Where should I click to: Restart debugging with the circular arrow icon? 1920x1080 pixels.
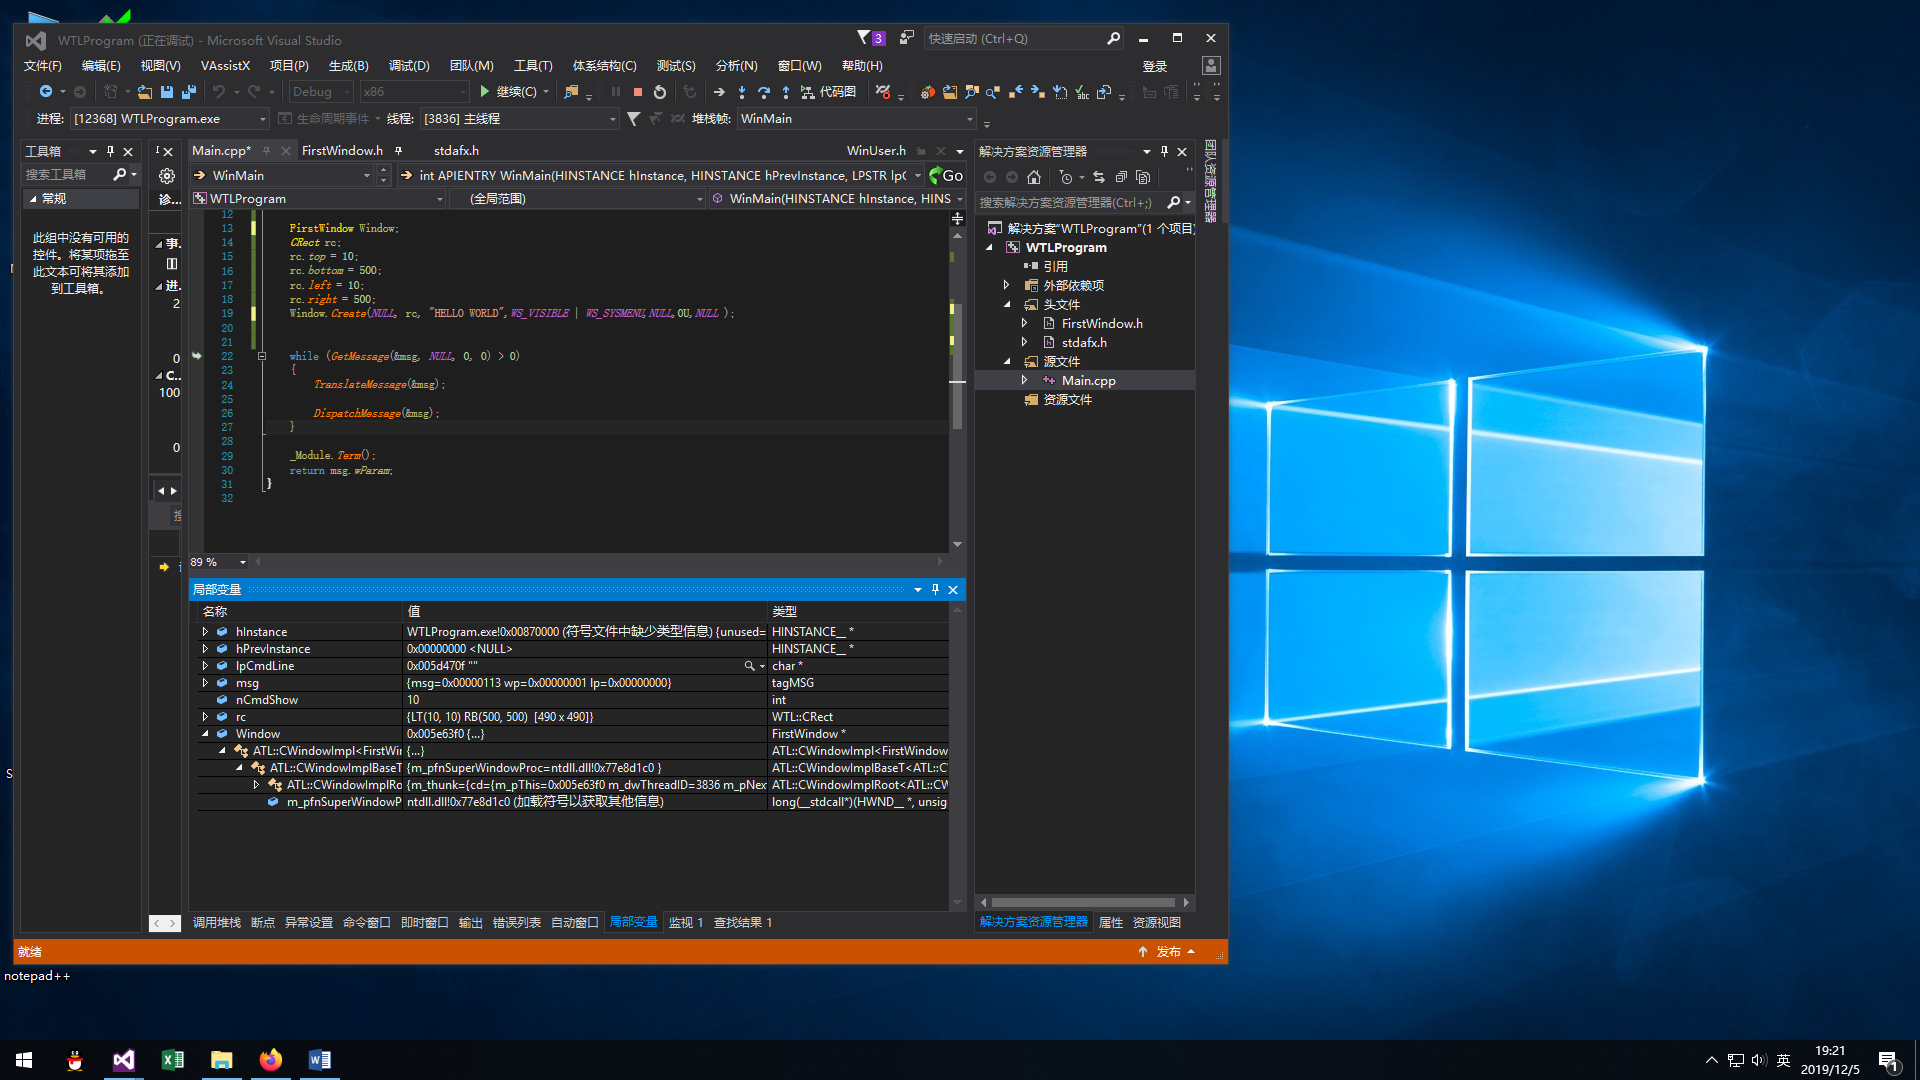[660, 92]
